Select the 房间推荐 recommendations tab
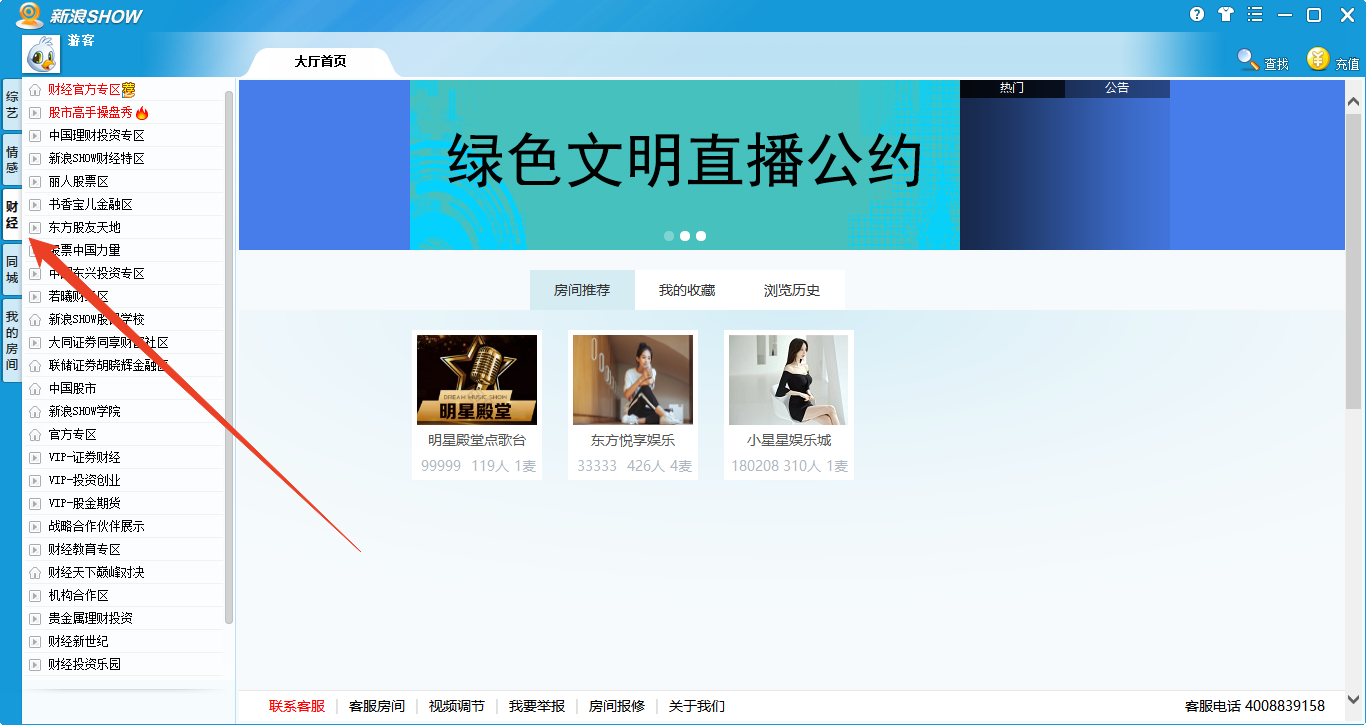This screenshot has width=1366, height=725. 582,289
